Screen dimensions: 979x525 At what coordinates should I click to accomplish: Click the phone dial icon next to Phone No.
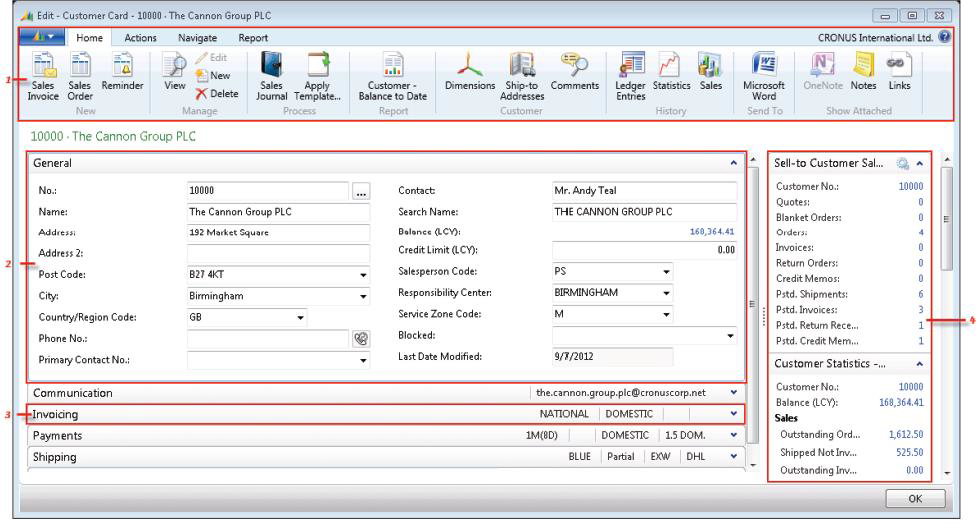pyautogui.click(x=361, y=338)
